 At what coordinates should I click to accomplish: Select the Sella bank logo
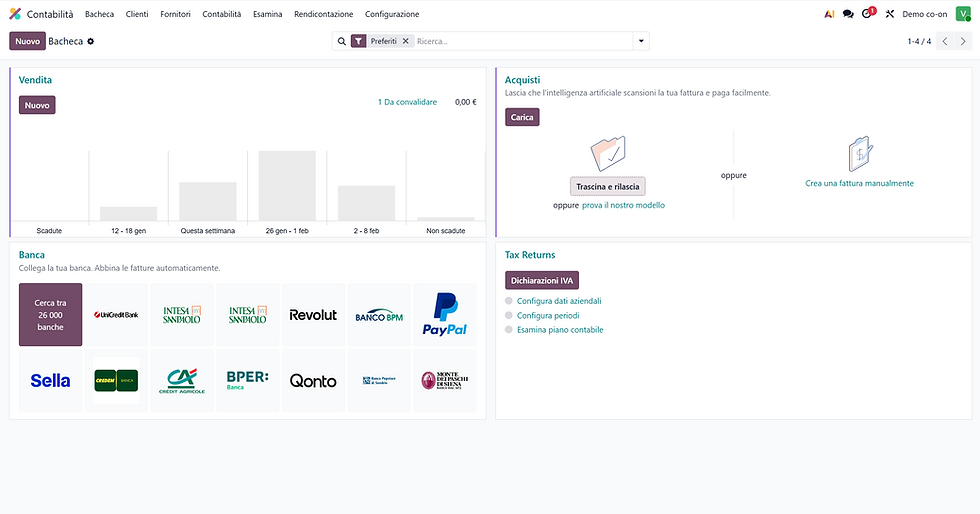click(51, 380)
